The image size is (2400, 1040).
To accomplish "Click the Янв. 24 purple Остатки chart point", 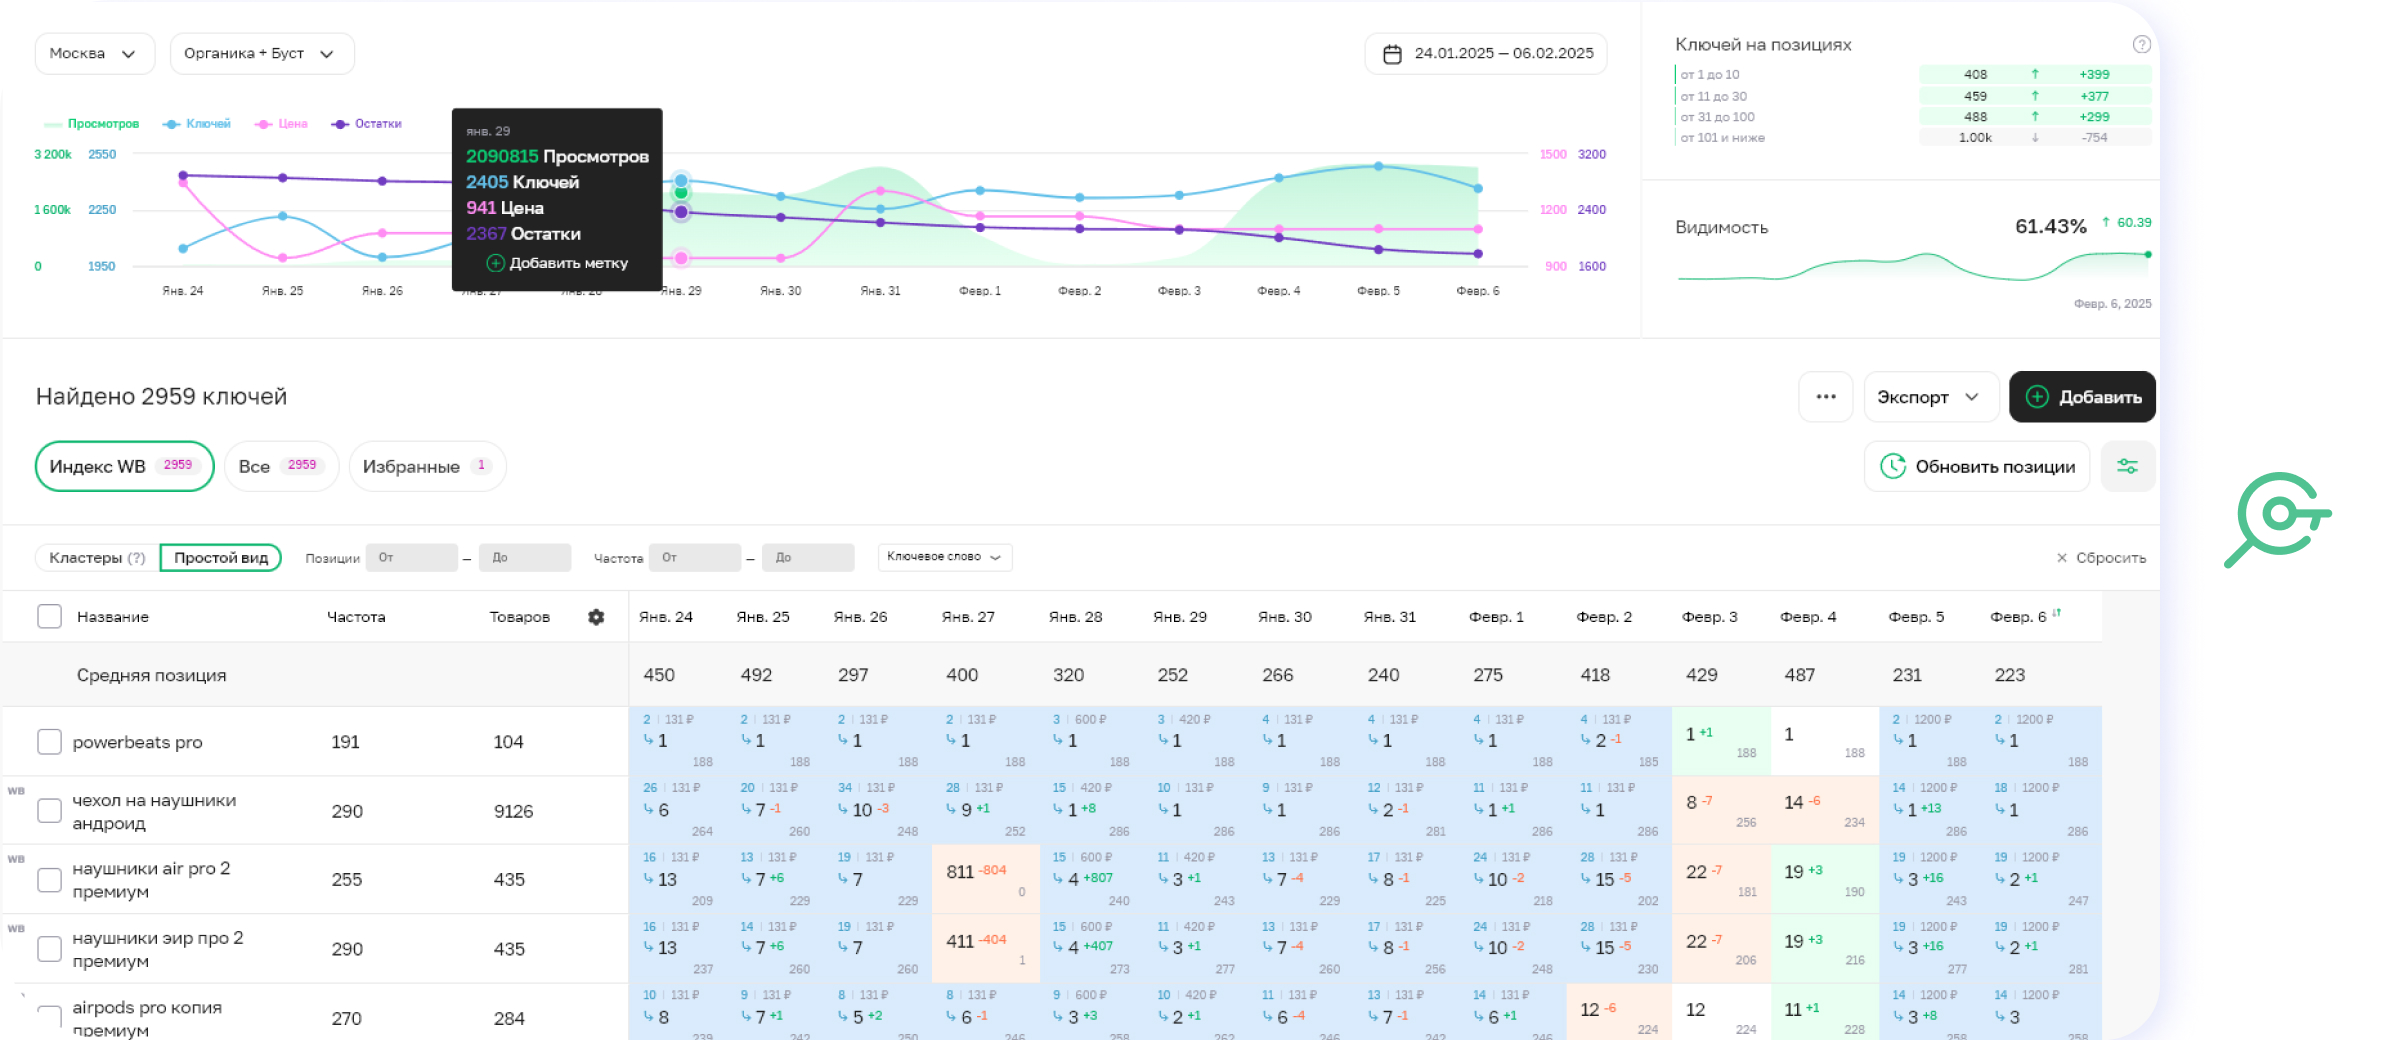I will 183,175.
